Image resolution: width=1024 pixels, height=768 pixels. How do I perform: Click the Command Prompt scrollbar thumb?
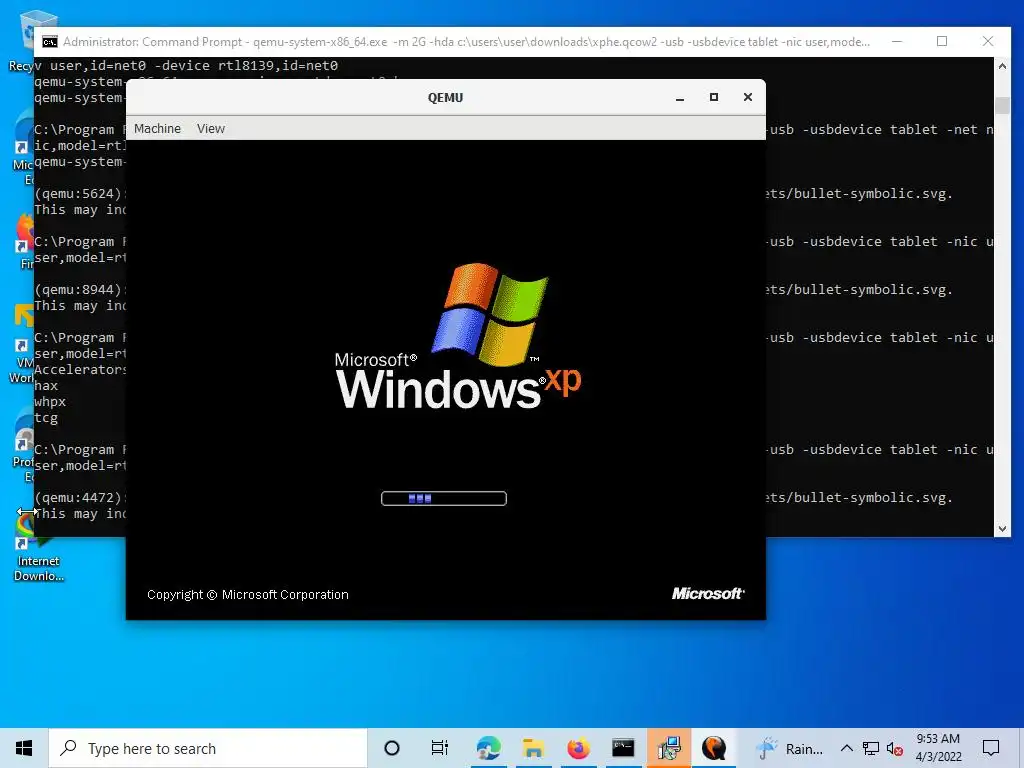tap(1002, 104)
